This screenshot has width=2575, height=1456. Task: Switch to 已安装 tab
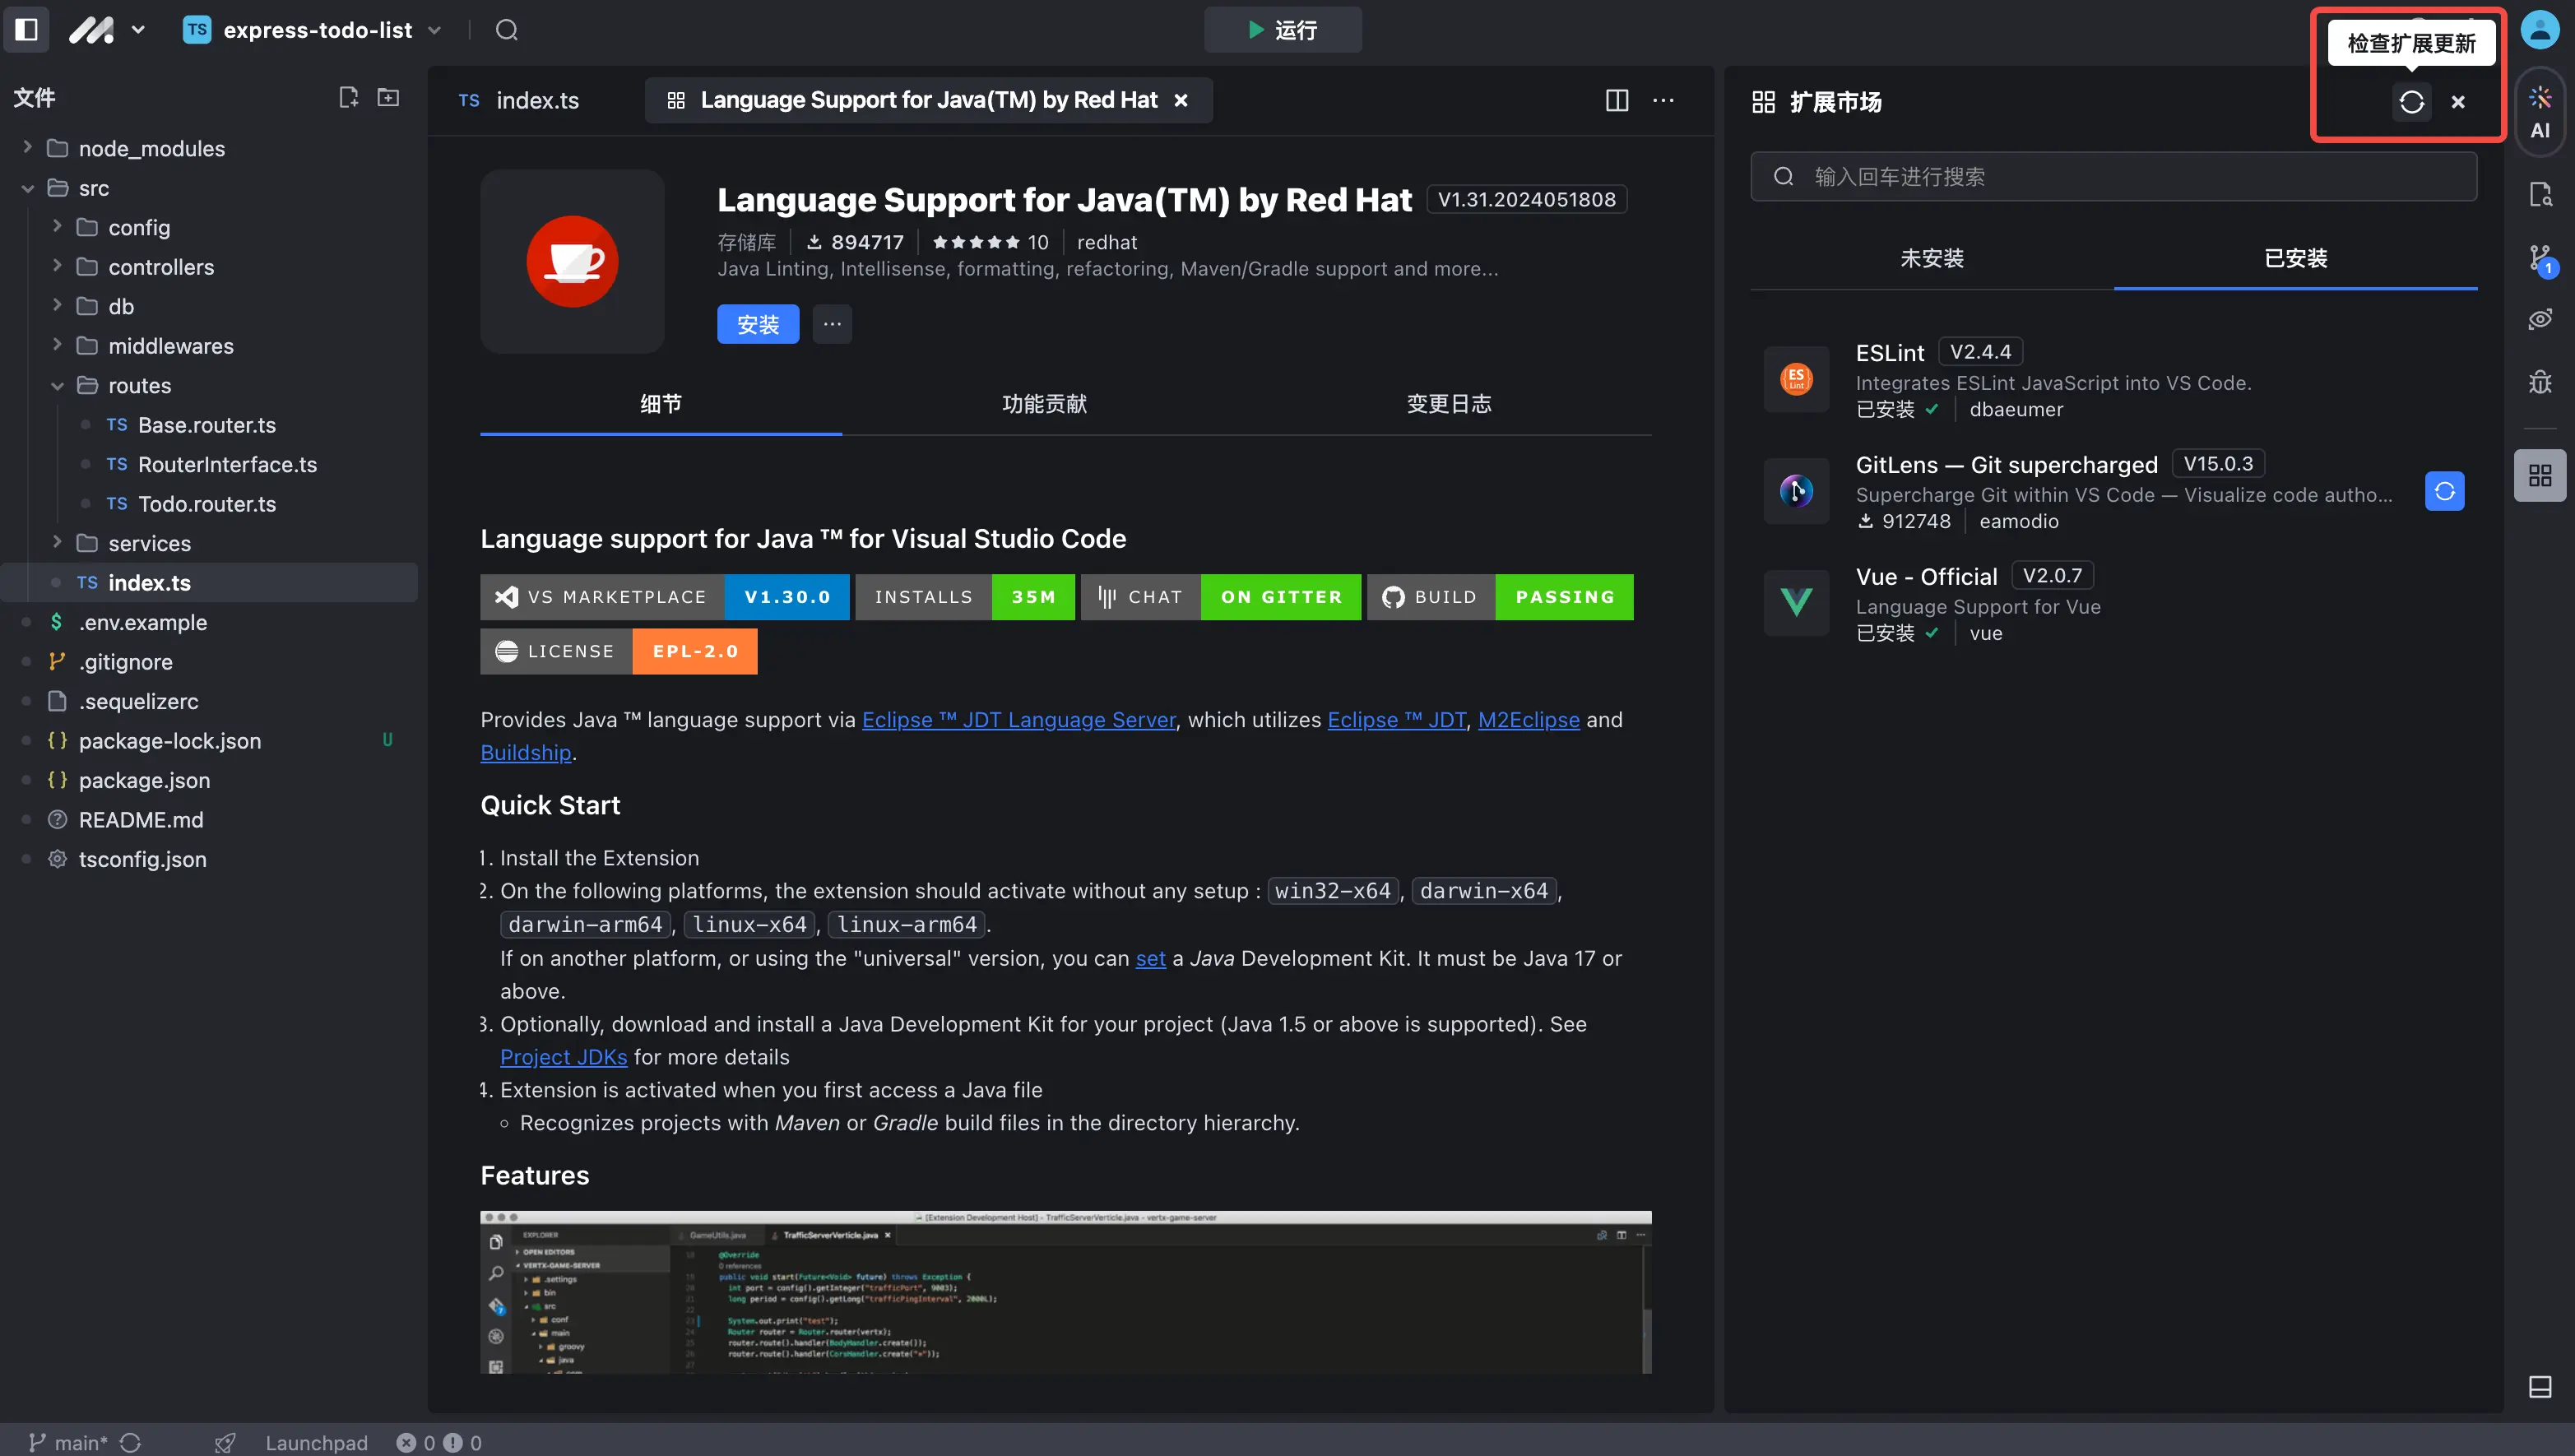[2296, 259]
